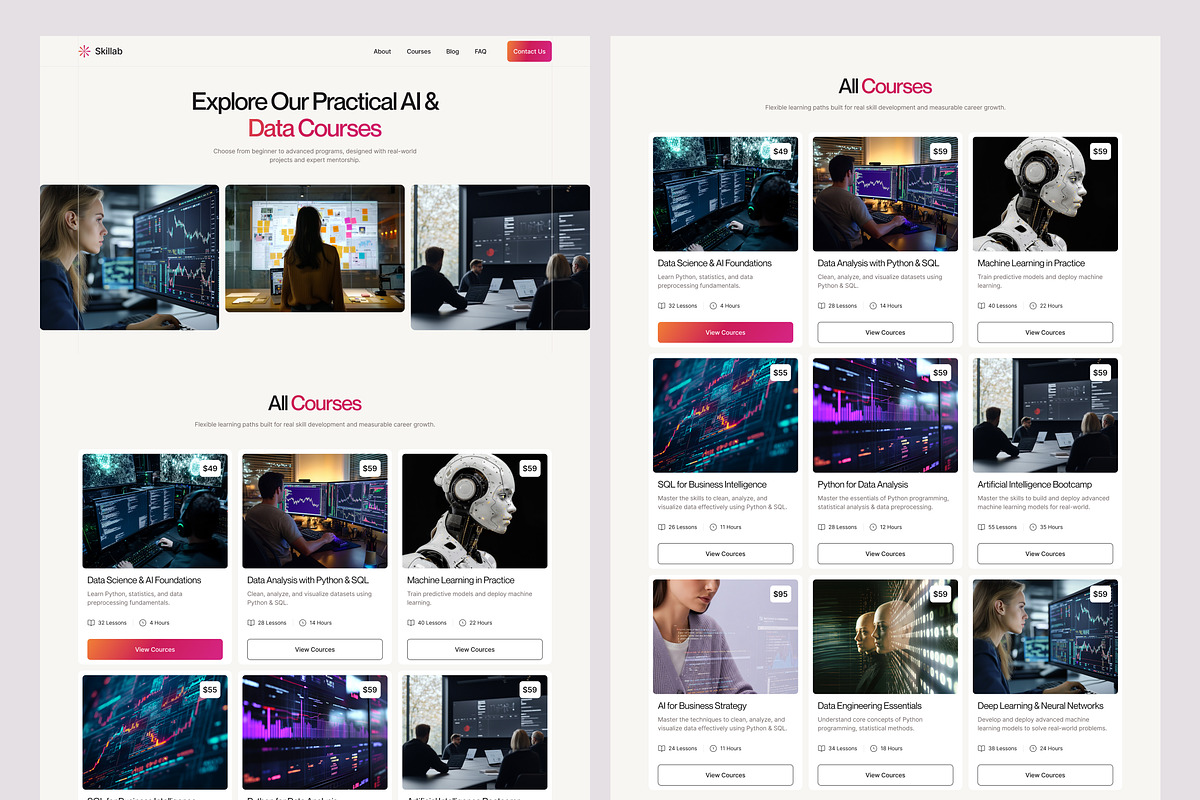Click the Contact Us button
The image size is (1200, 800).
[529, 51]
